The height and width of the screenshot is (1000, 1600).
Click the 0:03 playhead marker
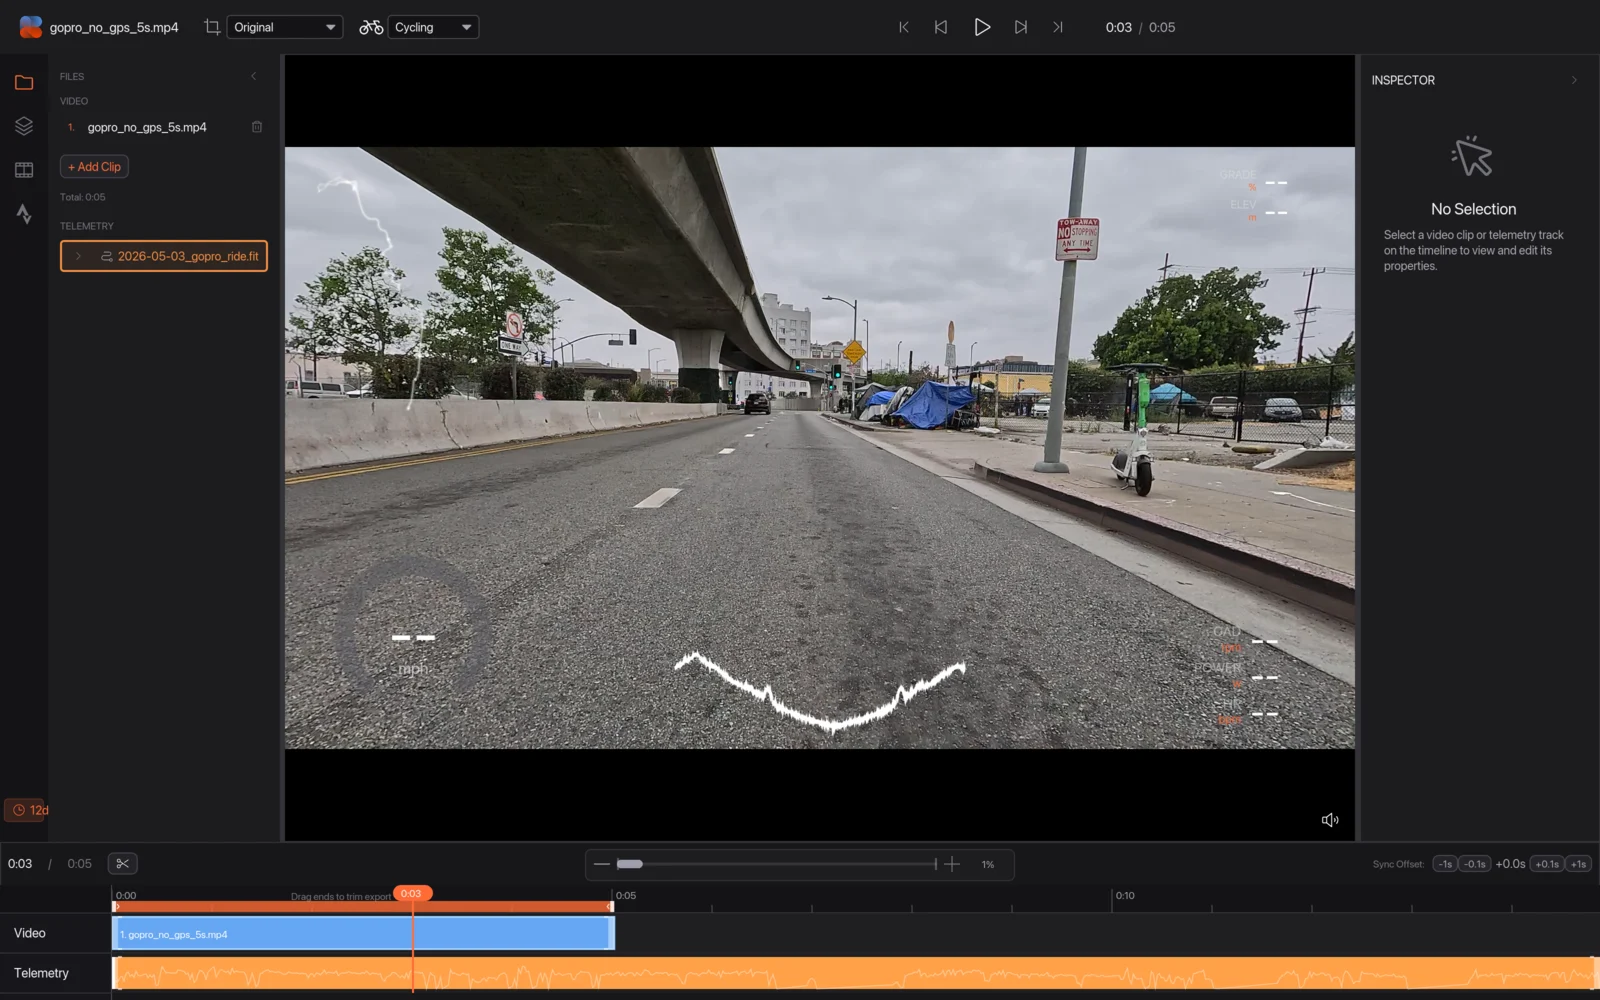click(x=412, y=893)
